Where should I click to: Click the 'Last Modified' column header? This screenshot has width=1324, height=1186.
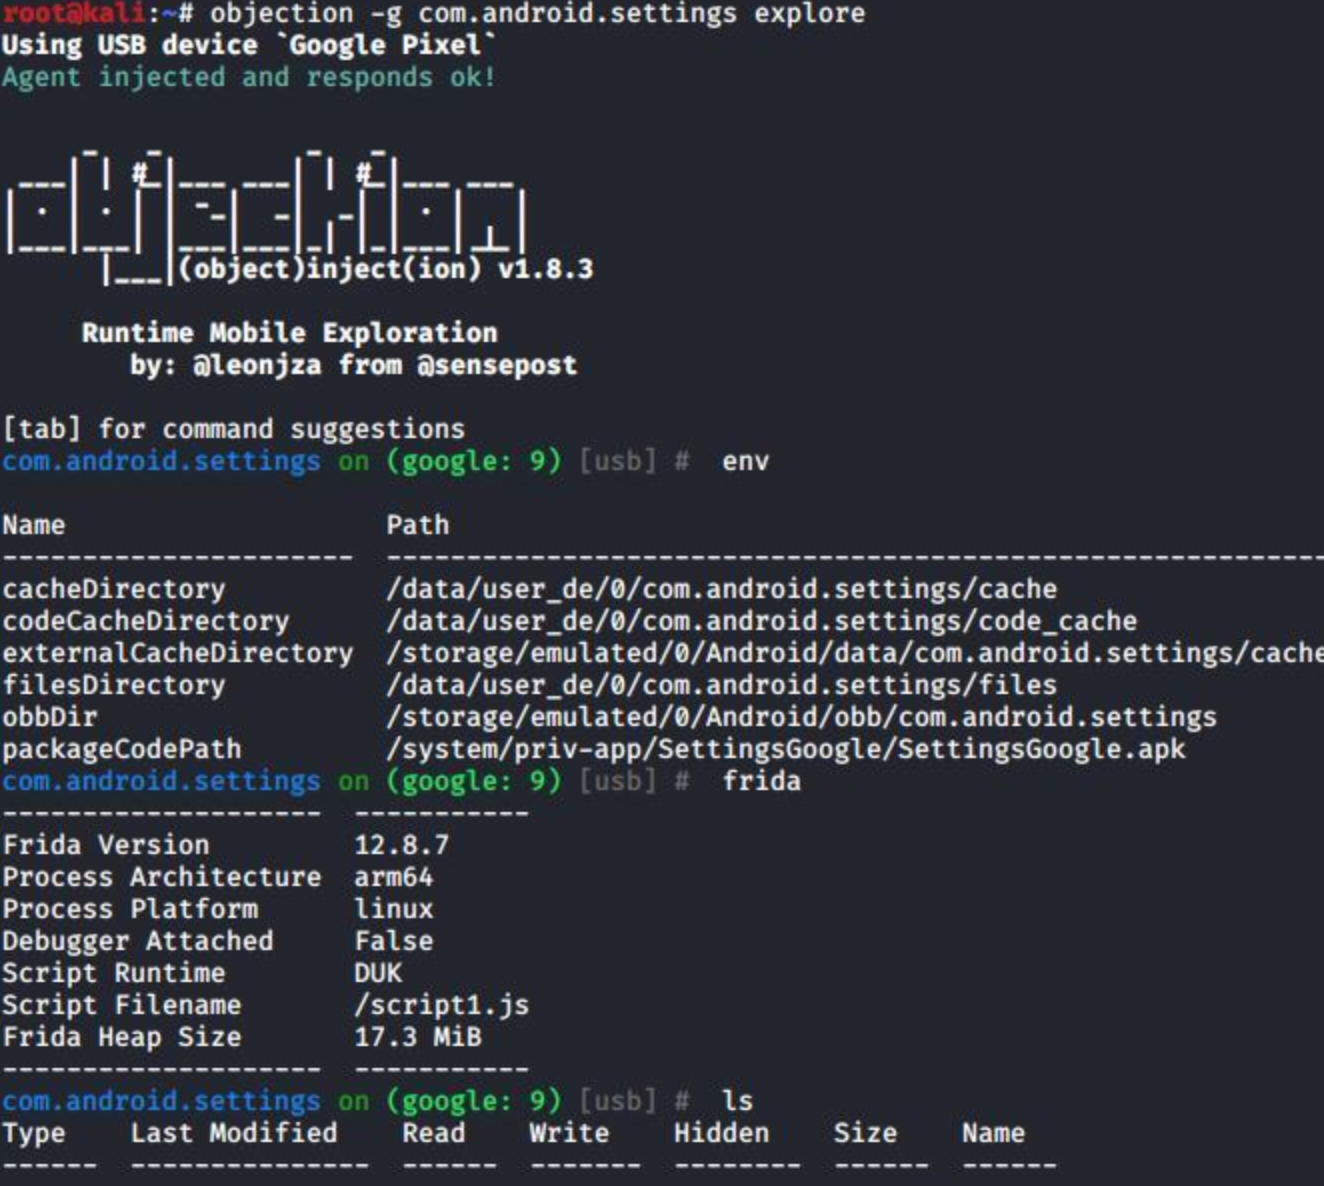click(x=234, y=1133)
